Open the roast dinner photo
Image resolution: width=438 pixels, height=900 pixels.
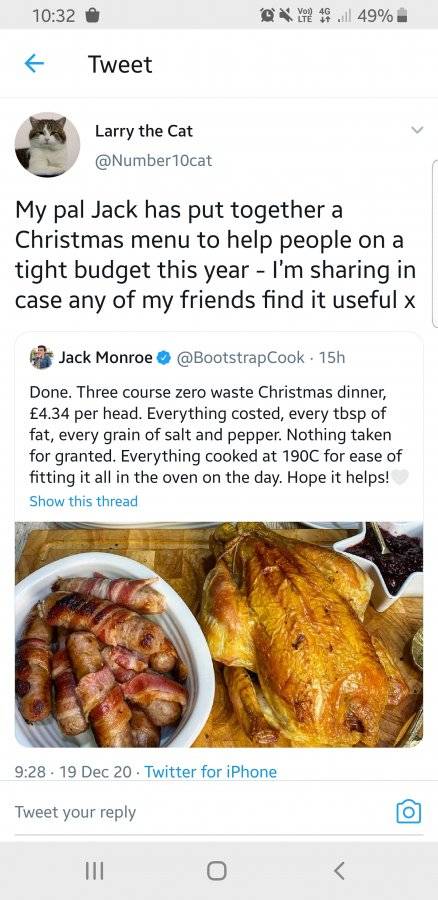pos(219,635)
